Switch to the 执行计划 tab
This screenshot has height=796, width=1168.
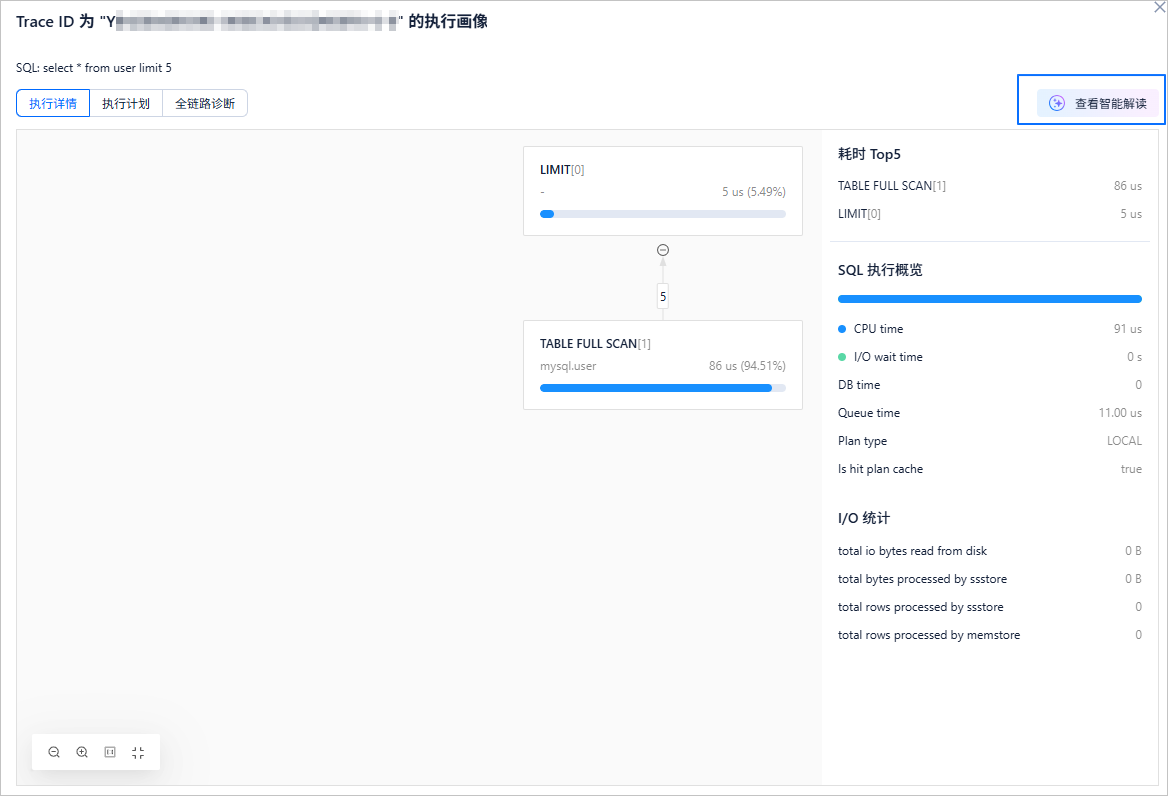tap(126, 104)
